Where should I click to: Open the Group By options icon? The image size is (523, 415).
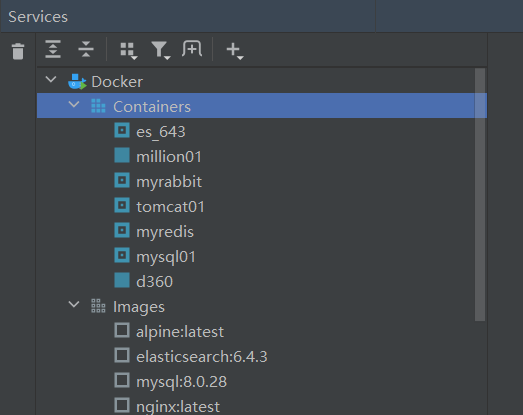point(129,51)
